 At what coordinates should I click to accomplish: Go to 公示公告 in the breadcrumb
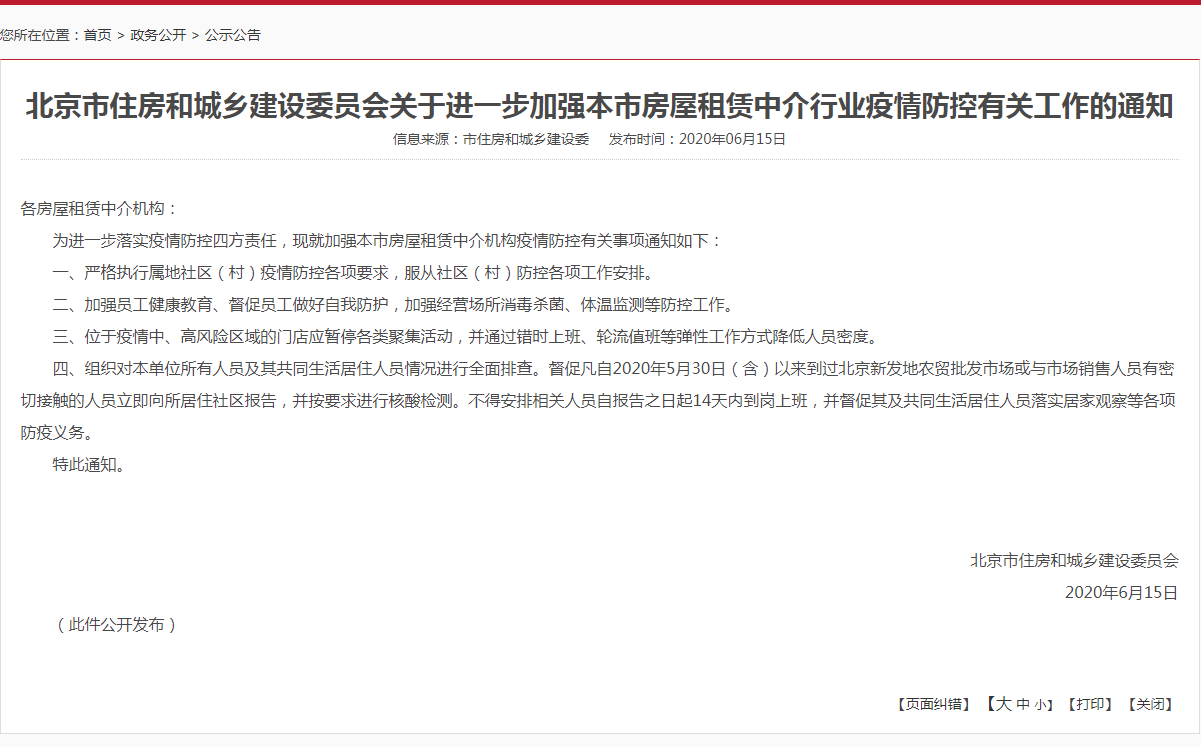(233, 35)
